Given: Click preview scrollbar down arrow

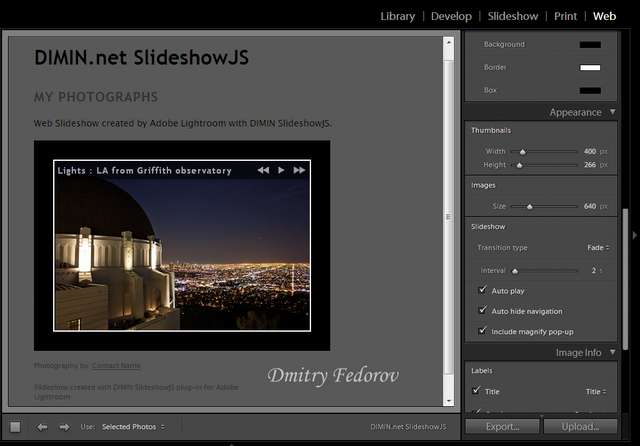Looking at the screenshot, I should [x=449, y=401].
